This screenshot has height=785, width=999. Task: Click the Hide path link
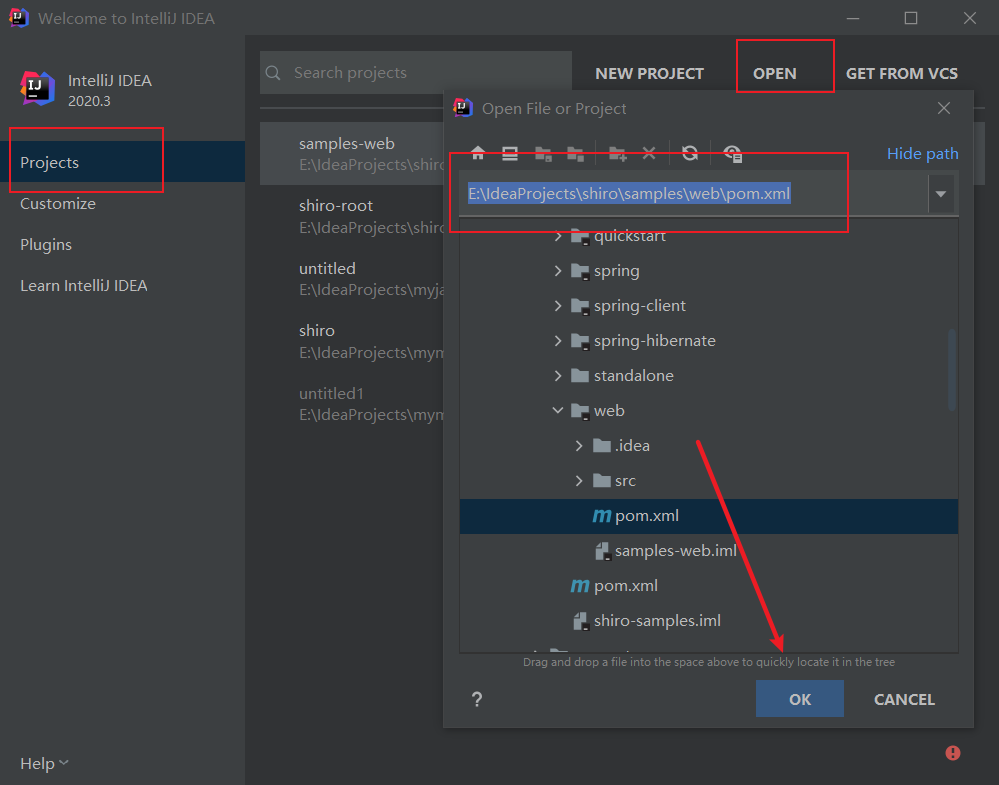point(923,154)
